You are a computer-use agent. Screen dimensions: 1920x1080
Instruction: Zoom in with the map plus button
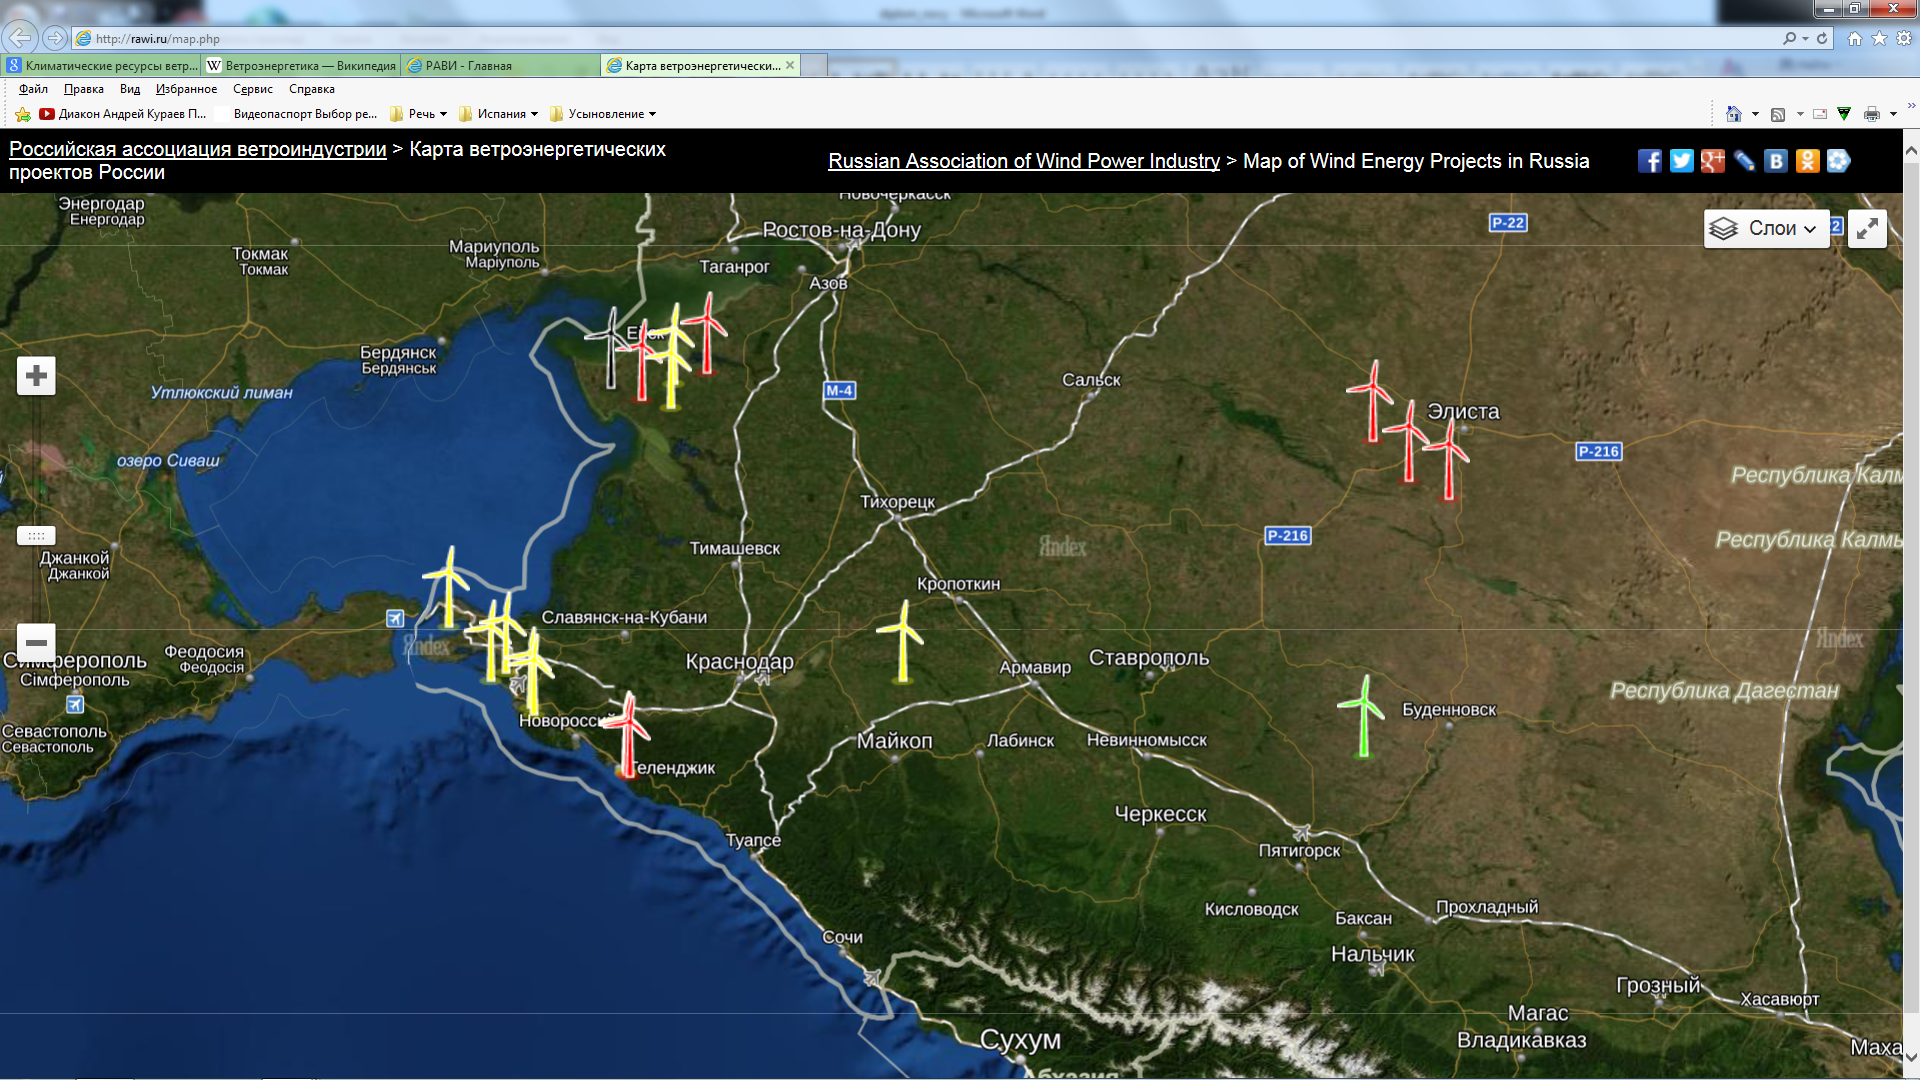[36, 376]
